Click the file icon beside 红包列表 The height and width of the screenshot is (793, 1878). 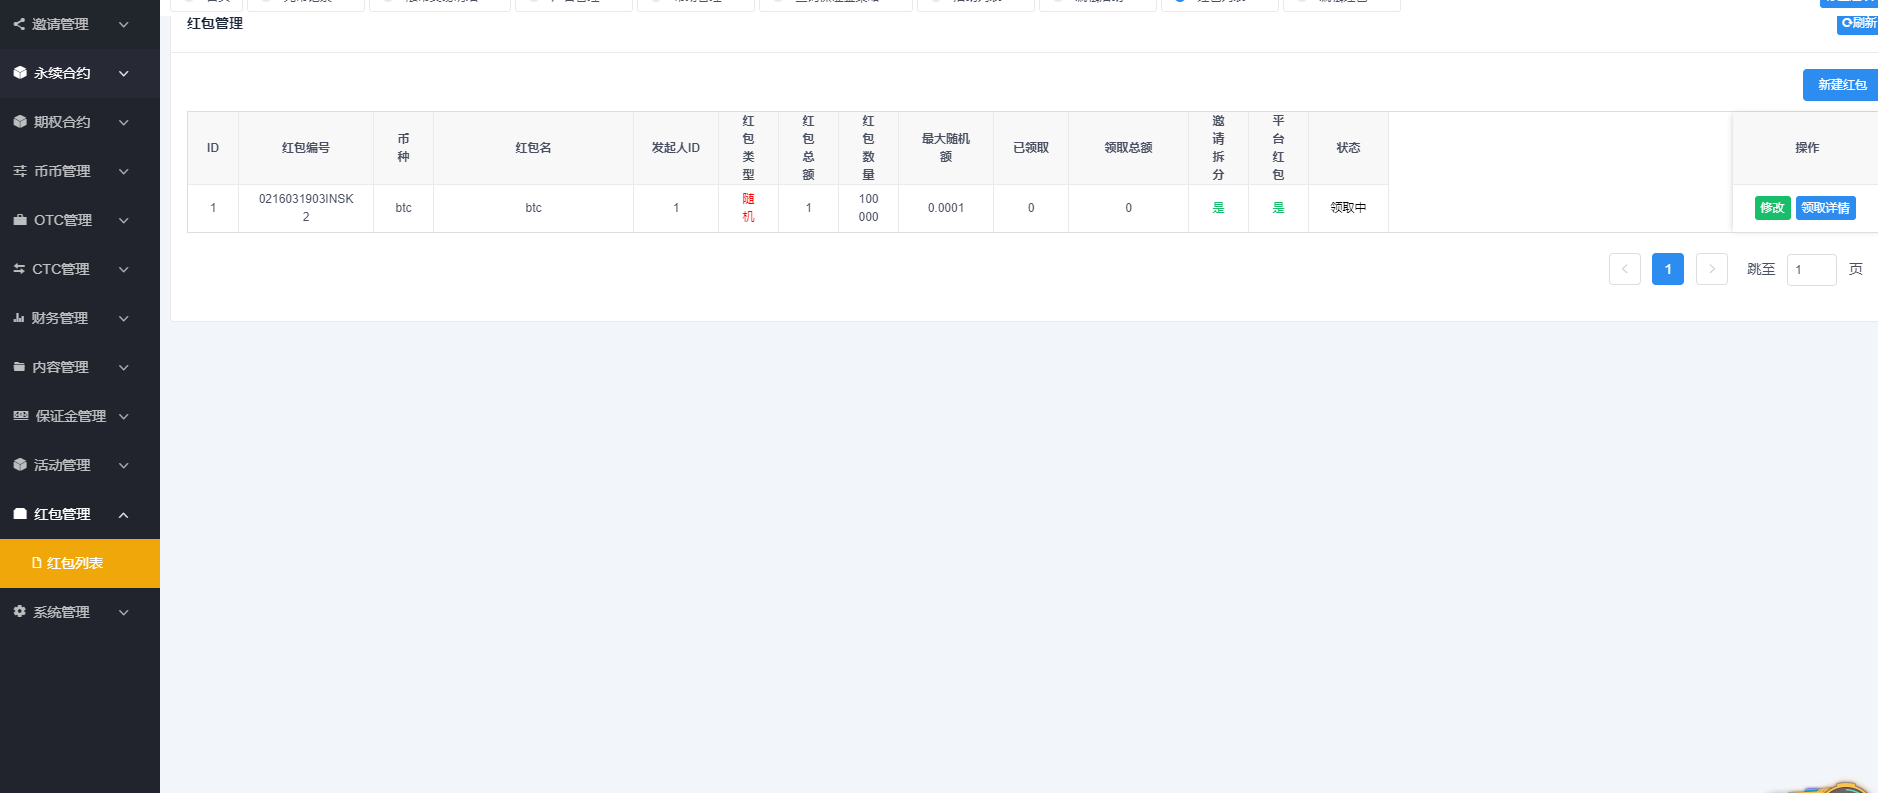pyautogui.click(x=37, y=563)
